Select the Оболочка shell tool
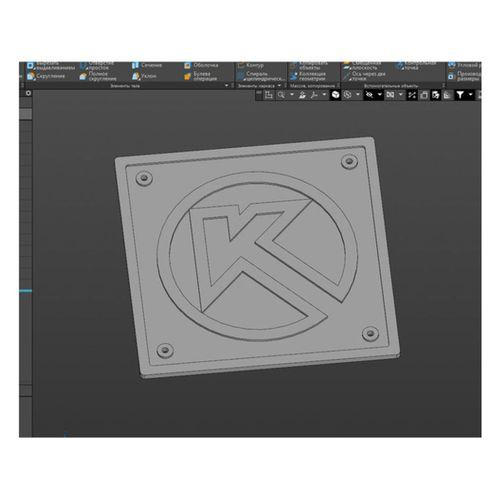The height and width of the screenshot is (500, 500). (x=201, y=65)
